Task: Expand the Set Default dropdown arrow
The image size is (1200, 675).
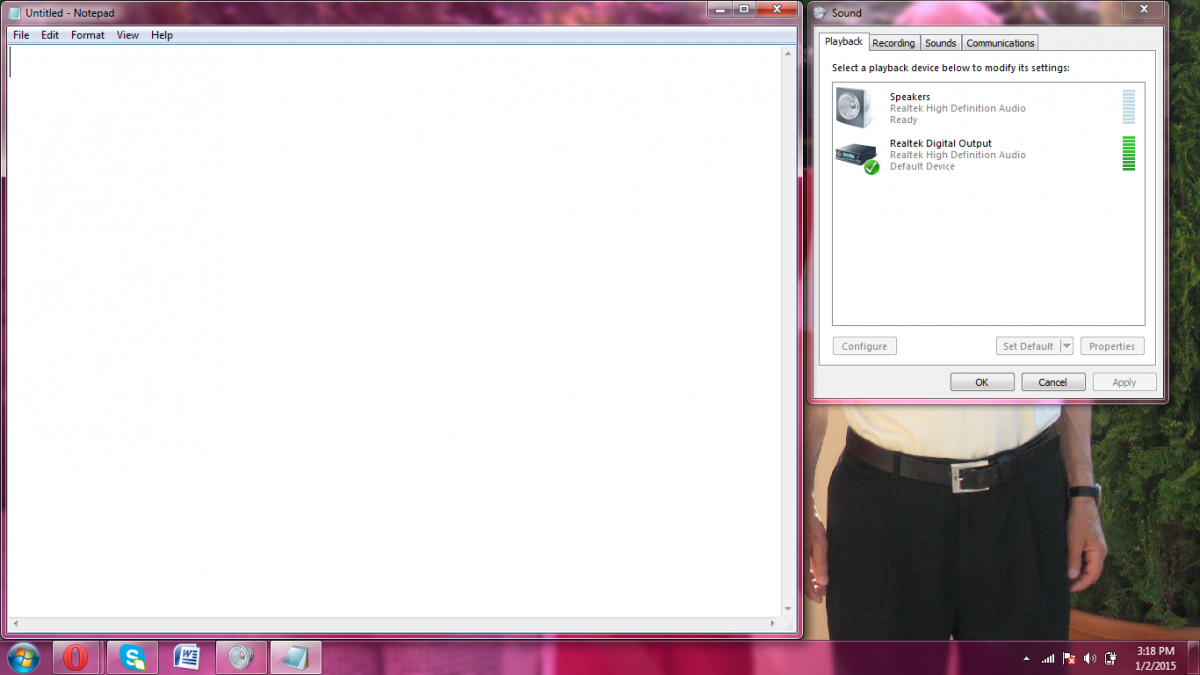Action: (x=1066, y=346)
